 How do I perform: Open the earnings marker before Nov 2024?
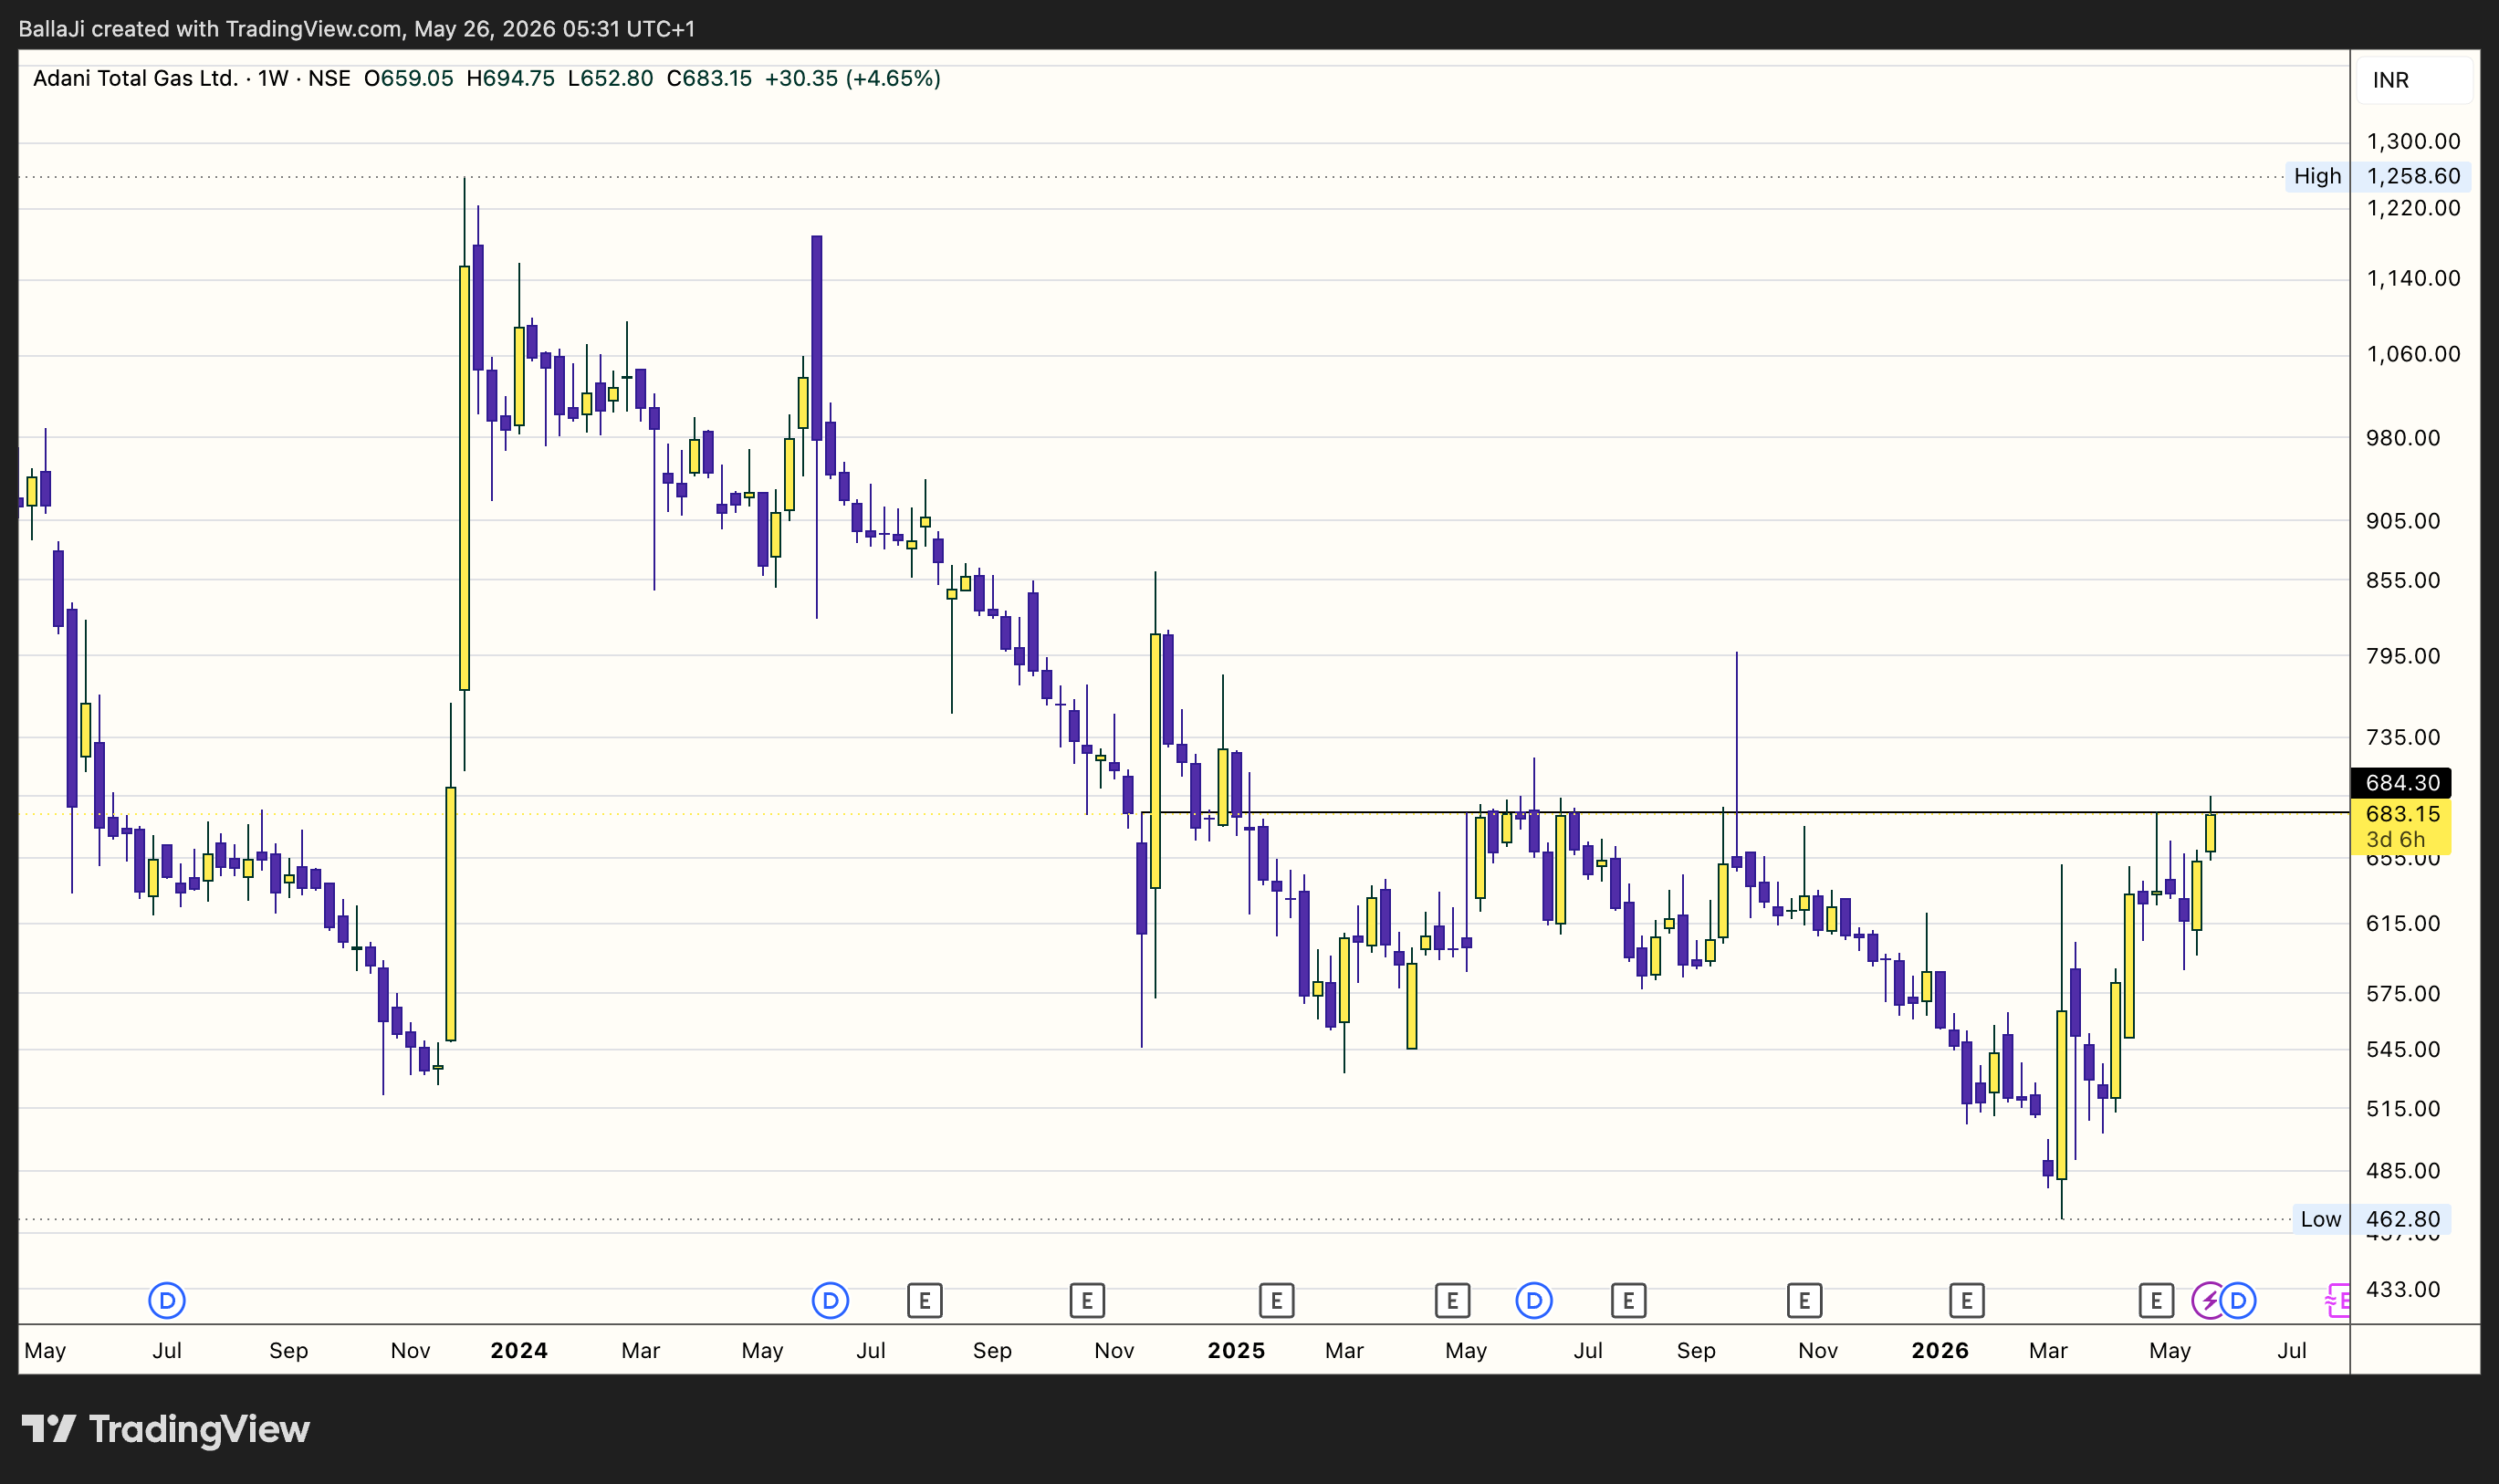click(x=1087, y=1301)
